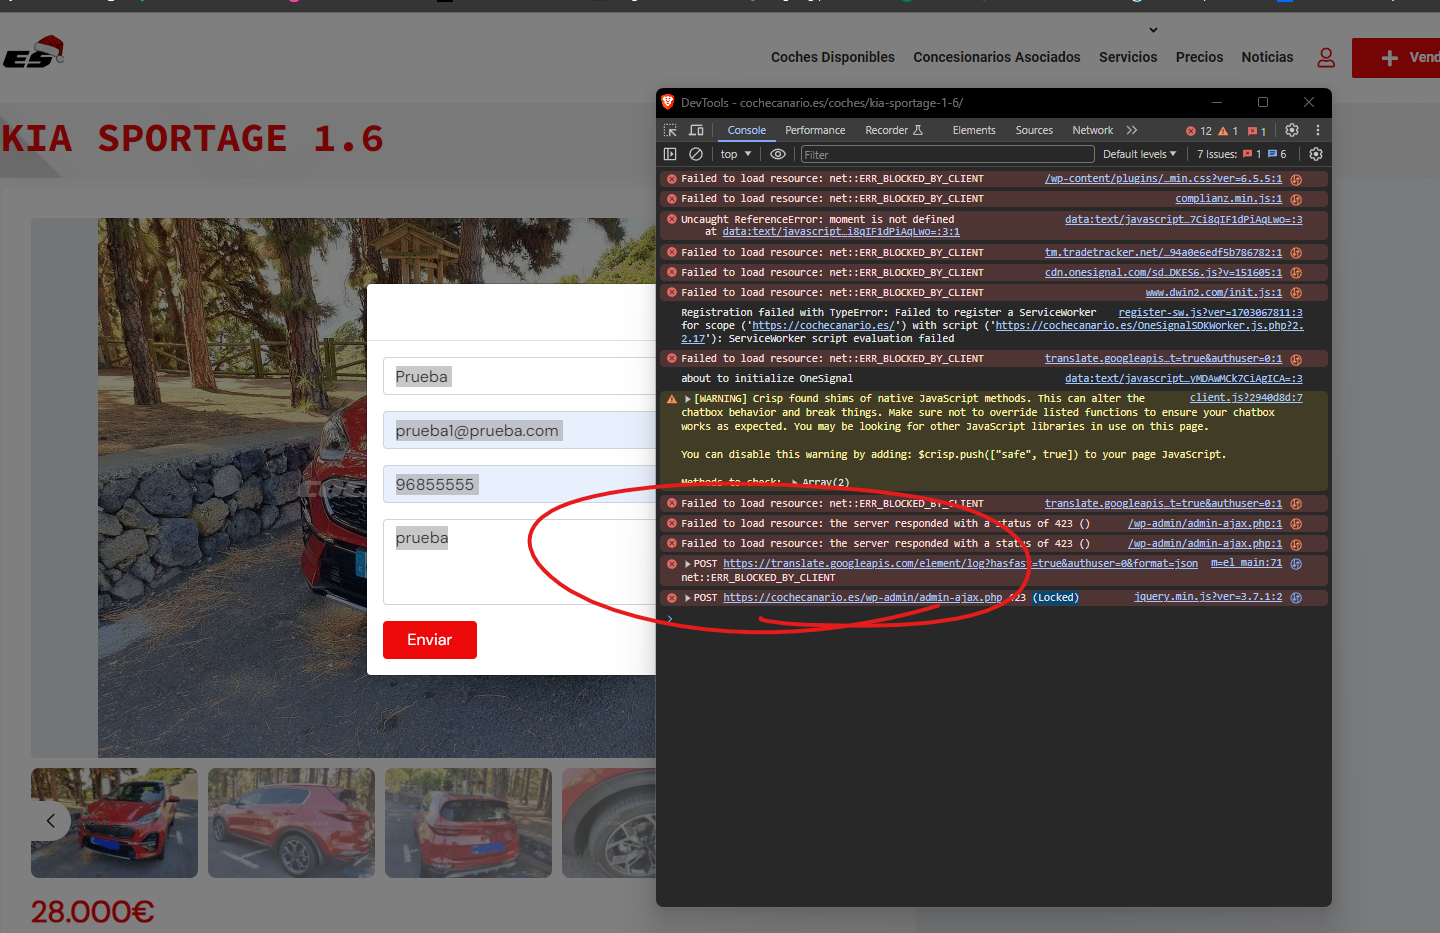The width and height of the screenshot is (1440, 933).
Task: Click the AI assist icon on dwin2.com row
Action: pos(1296,293)
